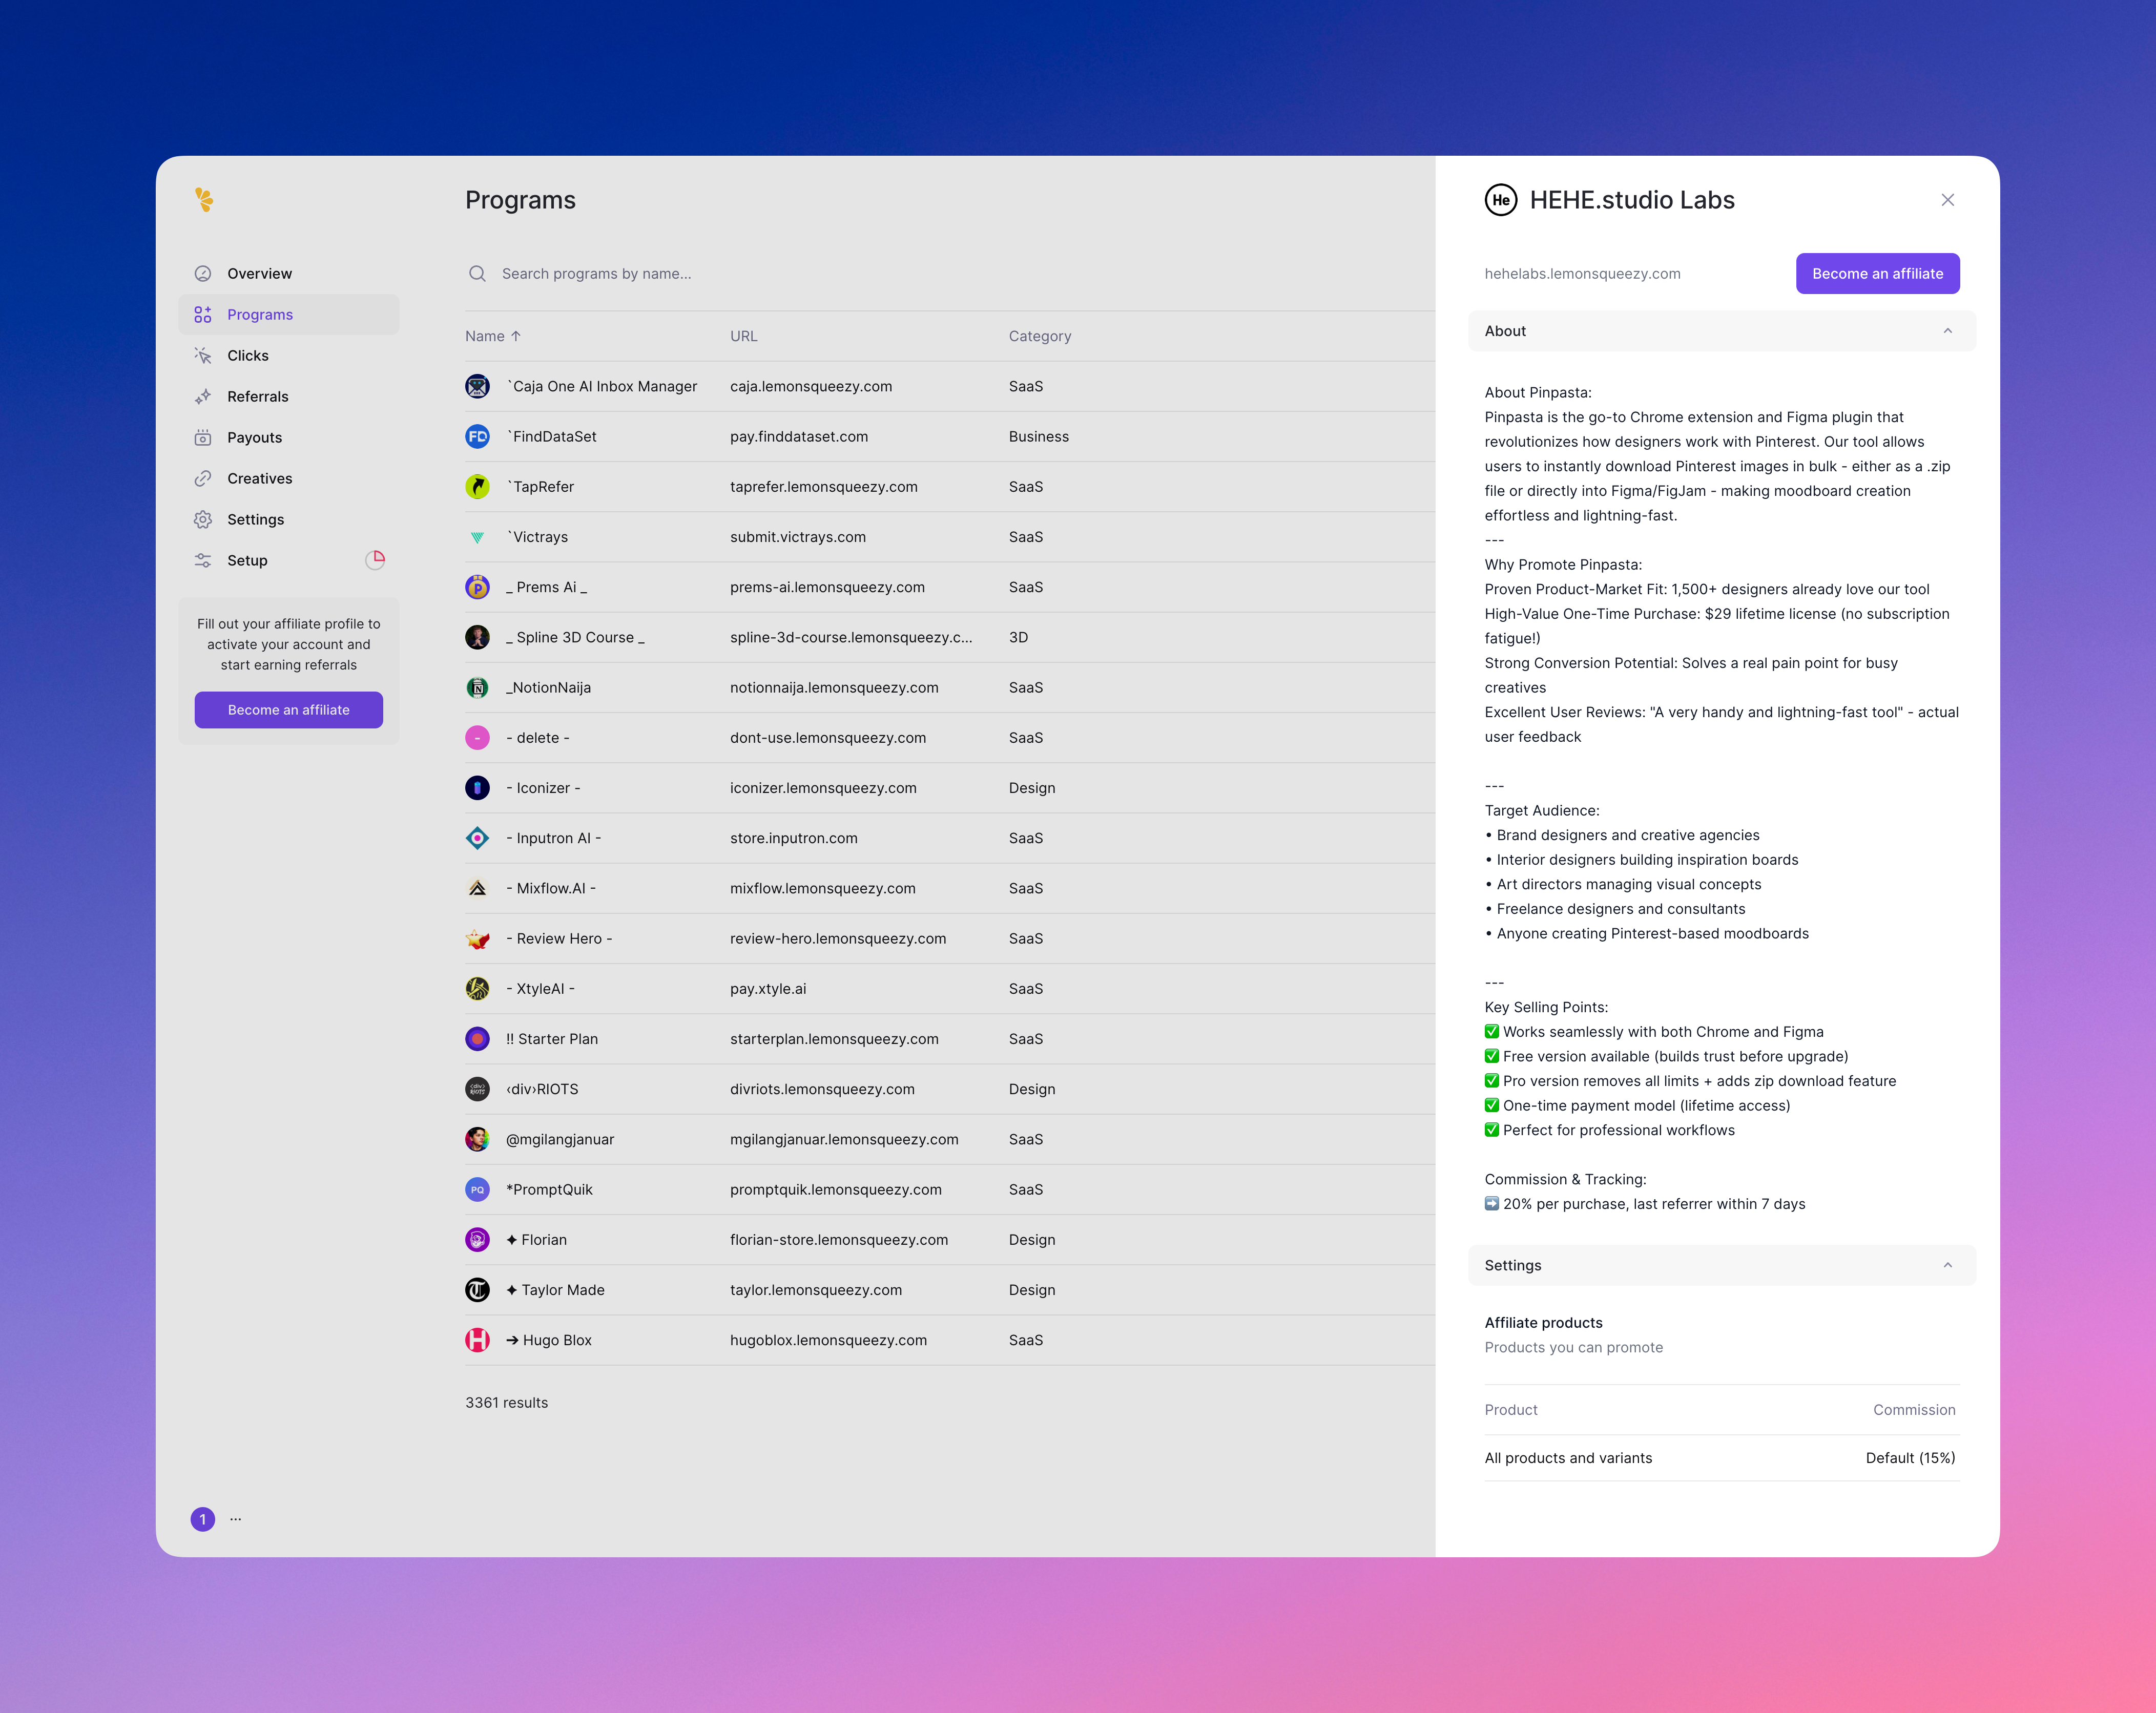
Task: Click the Creatives link icon
Action: [203, 479]
